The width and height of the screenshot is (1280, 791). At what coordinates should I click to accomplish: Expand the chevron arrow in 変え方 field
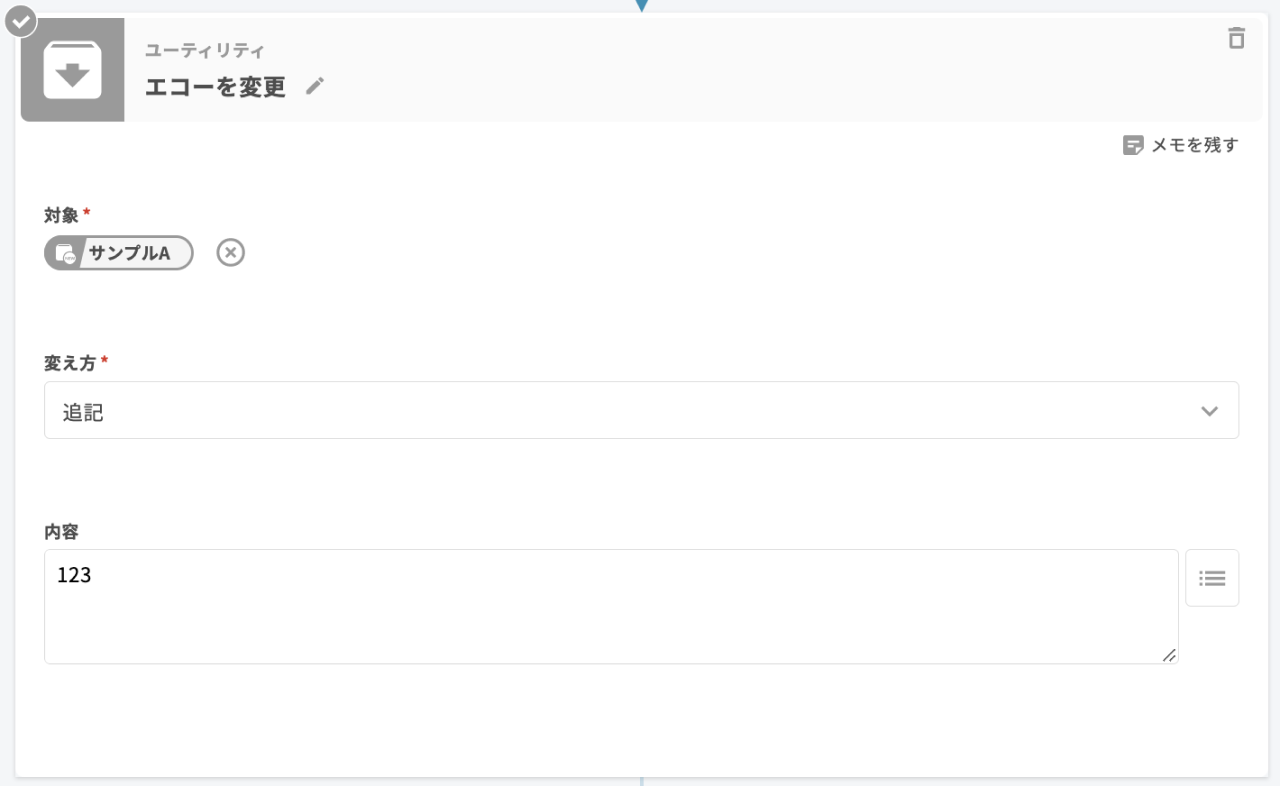coord(1210,411)
